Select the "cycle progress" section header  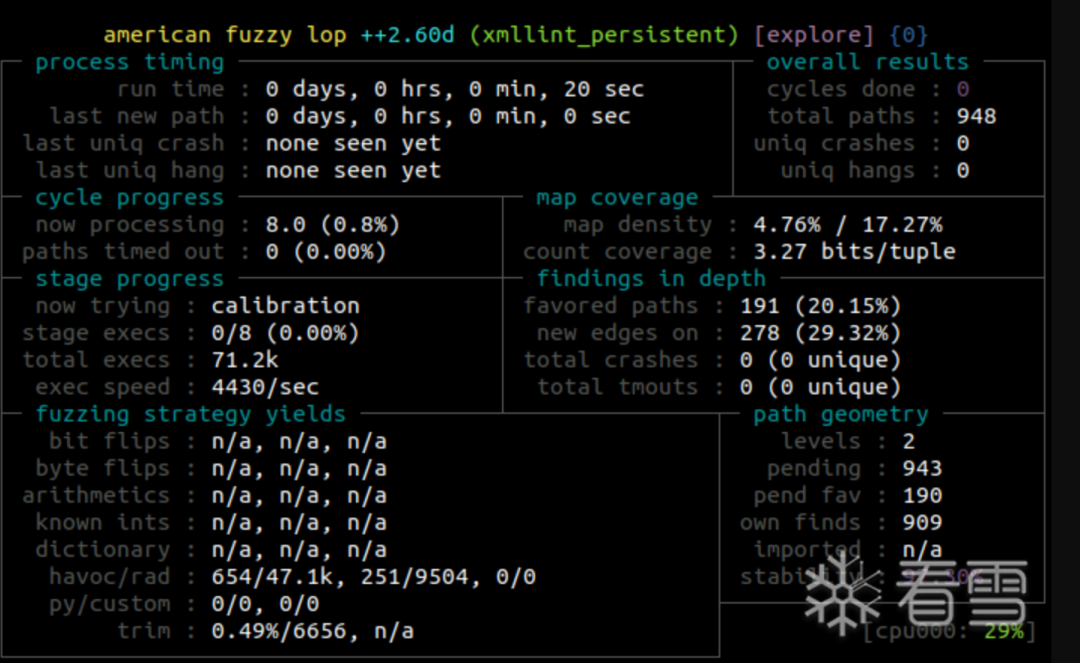(129, 198)
